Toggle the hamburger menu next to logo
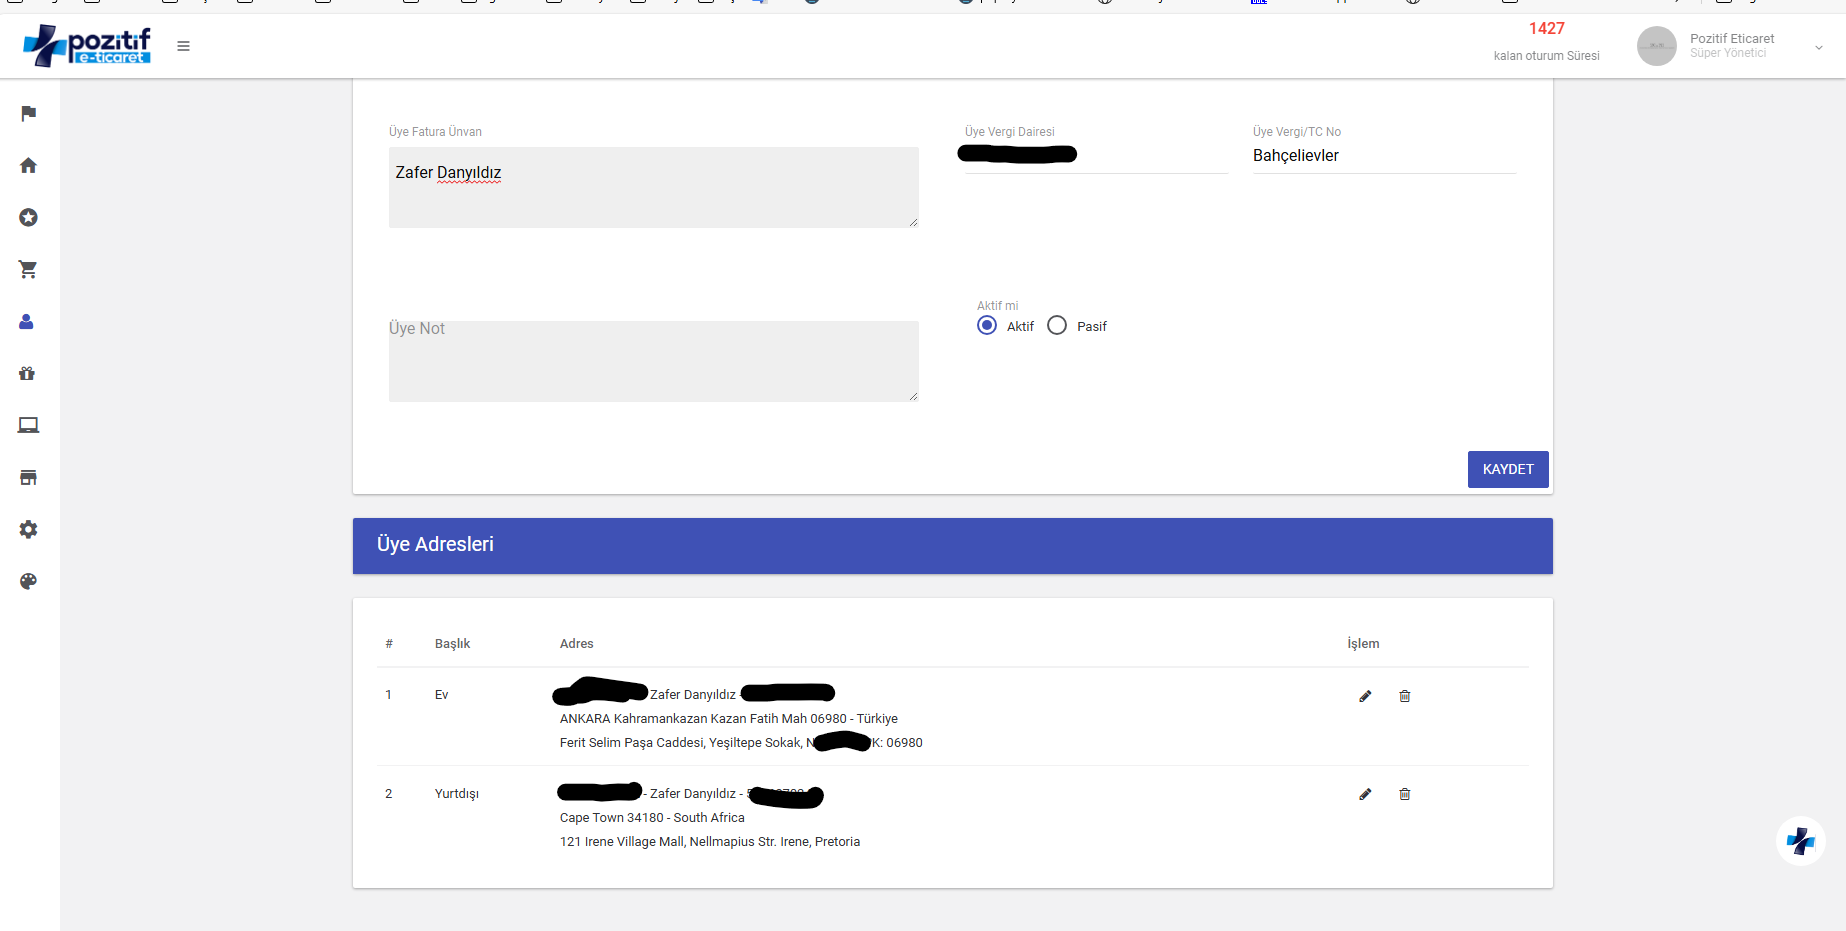Image resolution: width=1846 pixels, height=931 pixels. coord(183,46)
